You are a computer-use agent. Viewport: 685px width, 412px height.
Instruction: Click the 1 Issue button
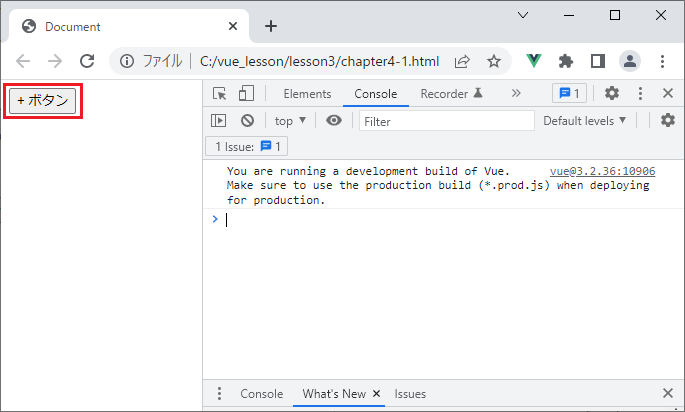tap(246, 146)
